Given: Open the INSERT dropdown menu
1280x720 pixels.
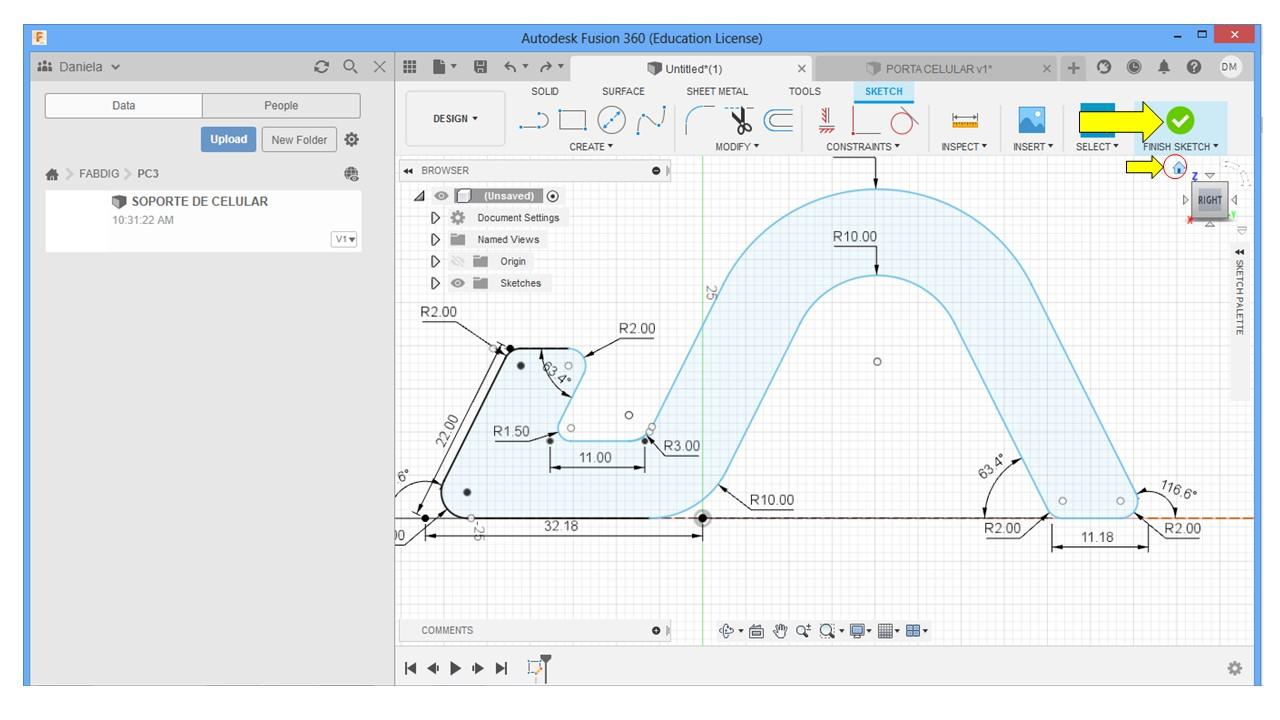Looking at the screenshot, I should point(1034,147).
